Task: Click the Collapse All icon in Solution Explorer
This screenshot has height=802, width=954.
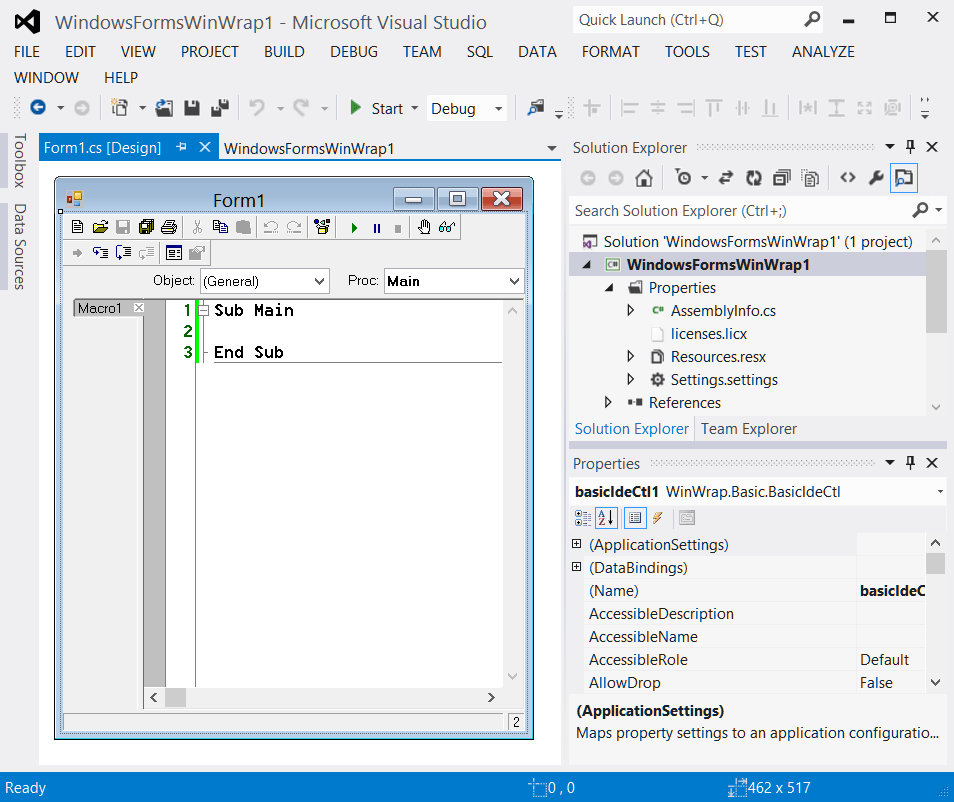Action: click(782, 178)
